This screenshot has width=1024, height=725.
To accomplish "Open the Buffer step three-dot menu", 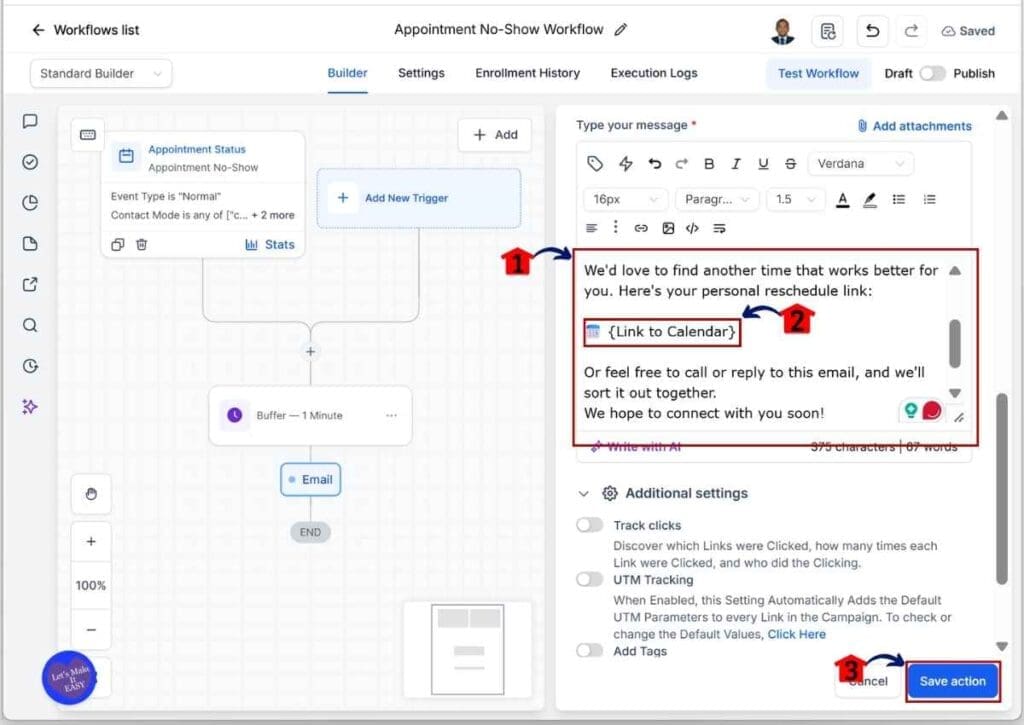I will pyautogui.click(x=391, y=415).
